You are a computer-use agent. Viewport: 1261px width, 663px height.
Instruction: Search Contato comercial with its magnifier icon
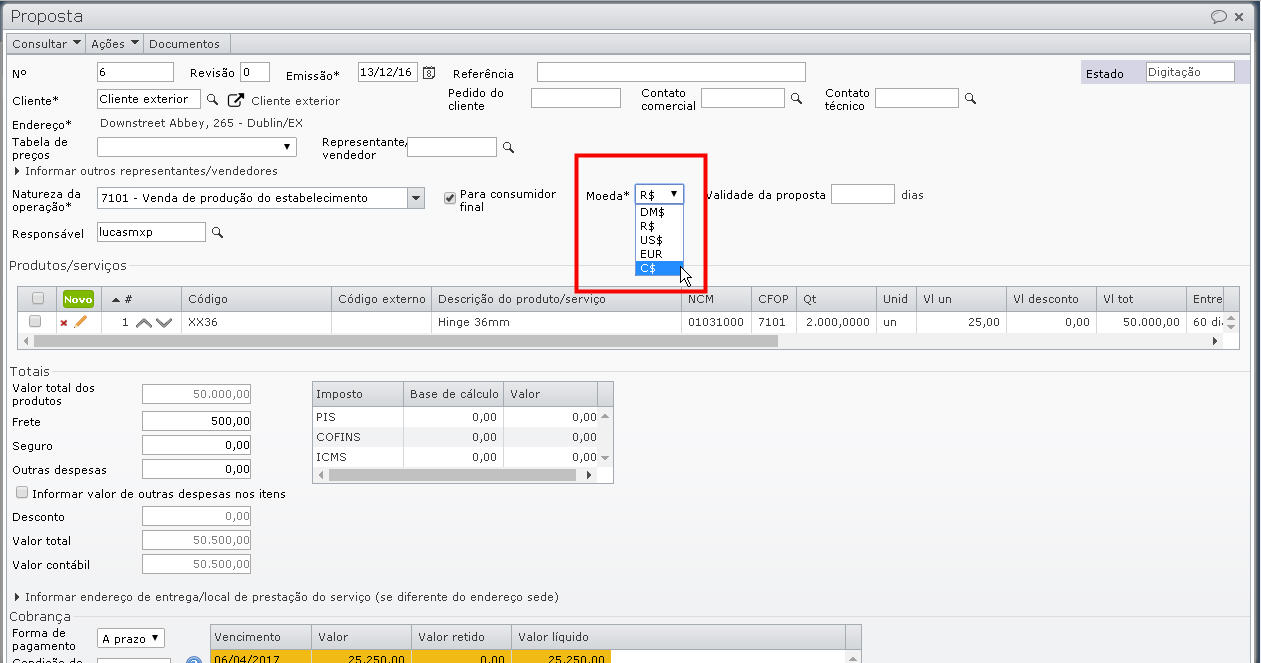pyautogui.click(x=797, y=99)
